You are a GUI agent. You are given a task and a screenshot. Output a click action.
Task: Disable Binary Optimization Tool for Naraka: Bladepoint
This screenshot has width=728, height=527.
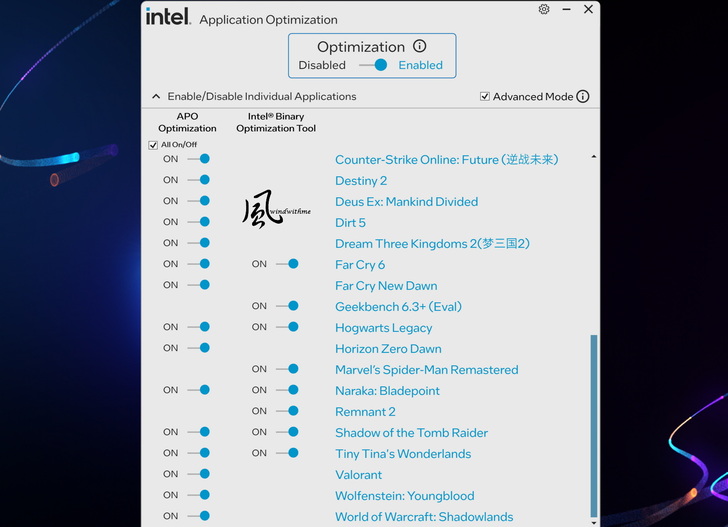click(x=287, y=390)
